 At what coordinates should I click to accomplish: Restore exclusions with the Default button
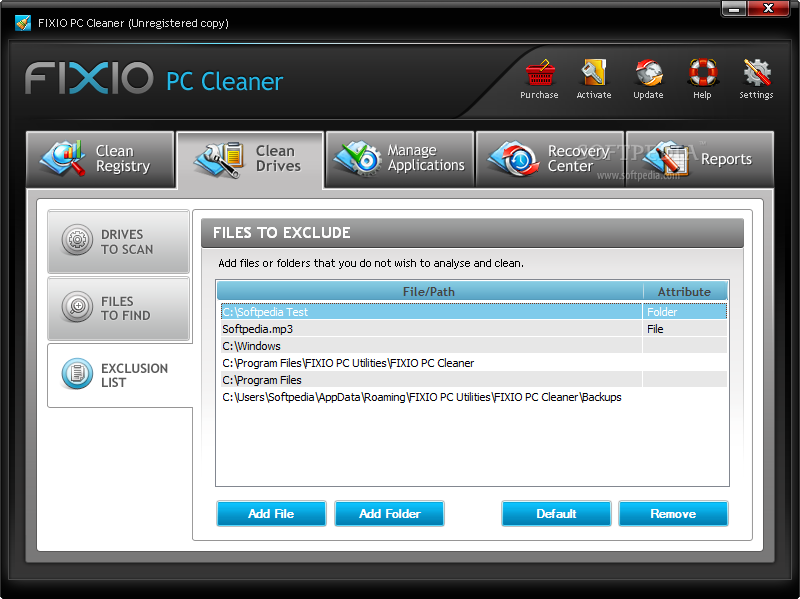tap(556, 513)
